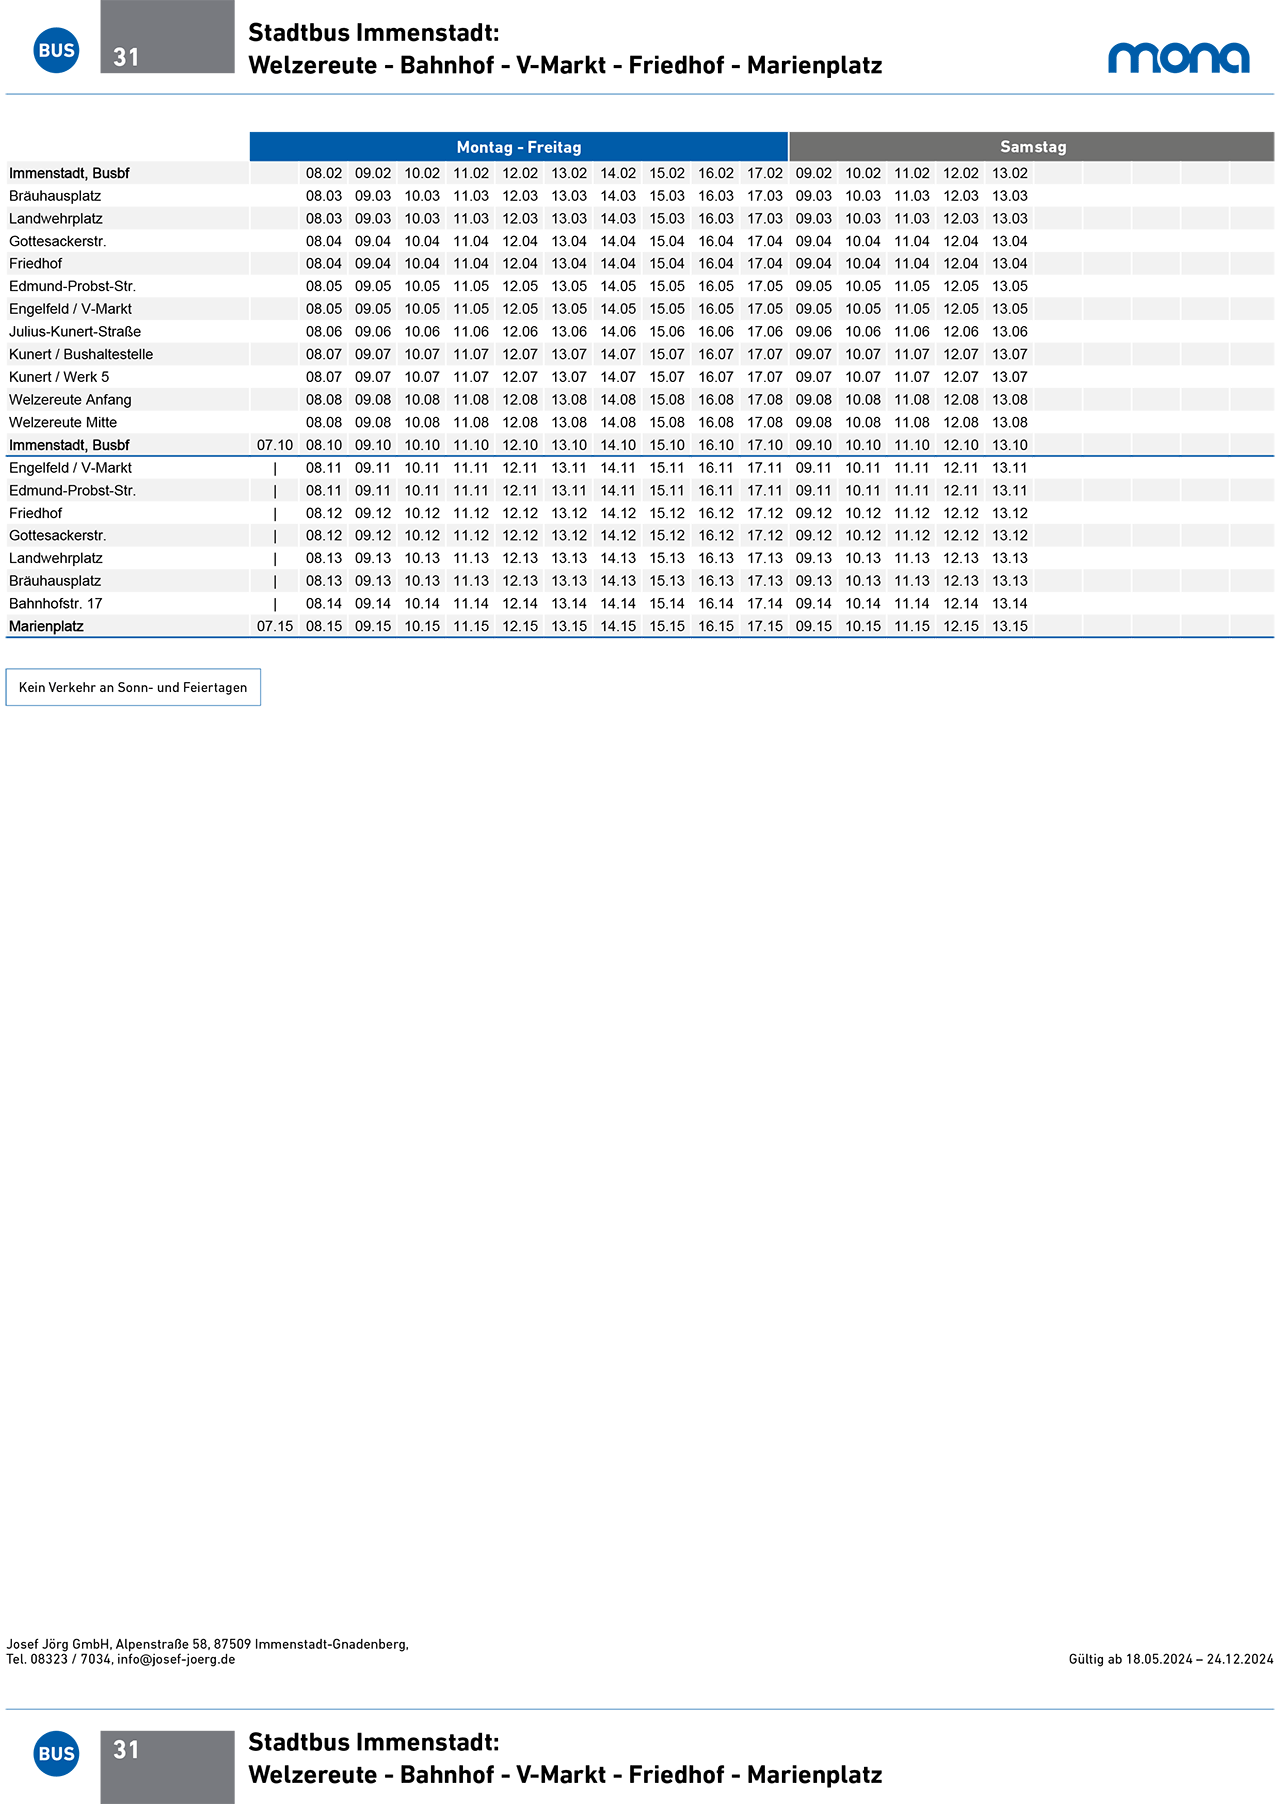Click the blue BUS icon in the page header
This screenshot has width=1280, height=1804.
tap(56, 50)
